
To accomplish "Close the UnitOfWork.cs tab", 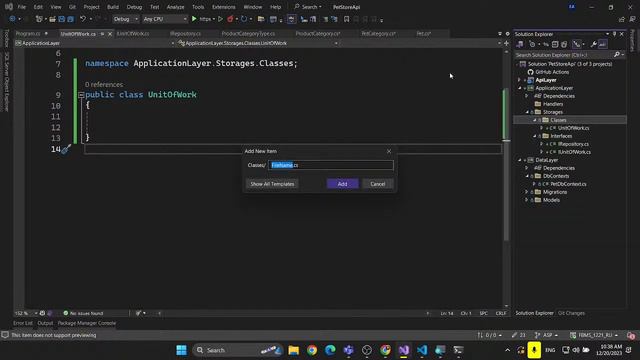I will tap(110, 34).
